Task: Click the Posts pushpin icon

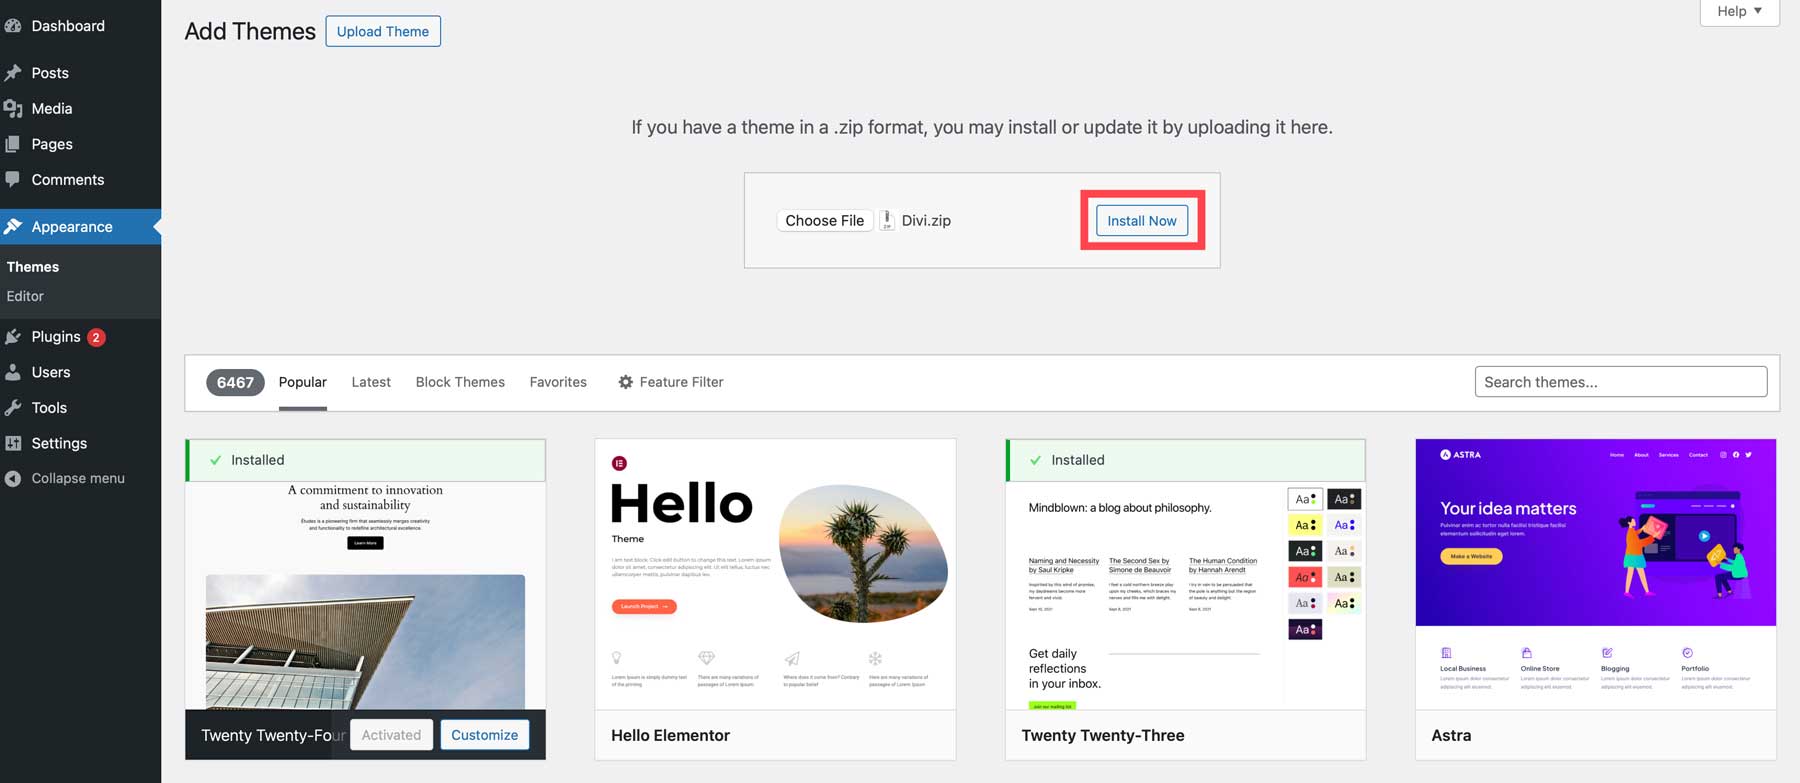Action: click(13, 73)
